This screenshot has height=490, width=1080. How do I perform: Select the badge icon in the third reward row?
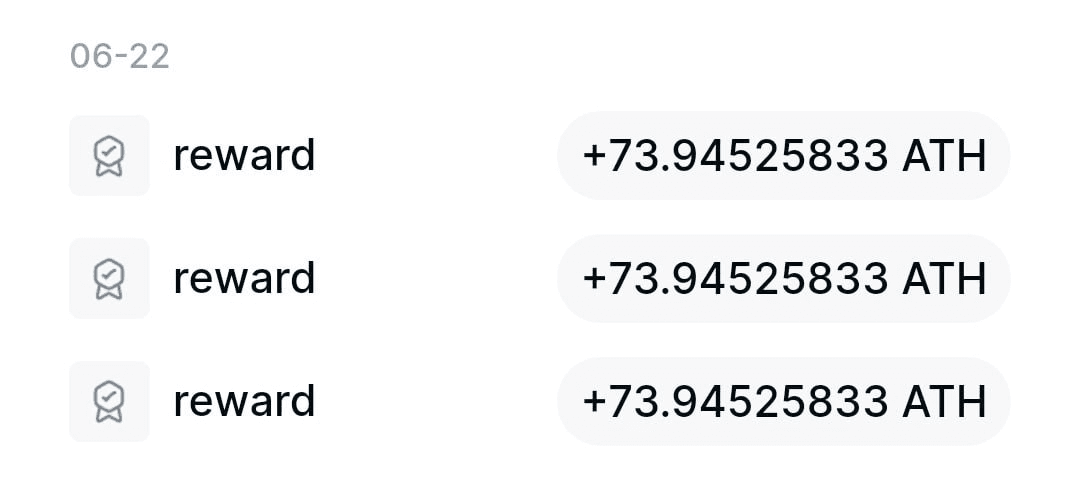point(109,401)
